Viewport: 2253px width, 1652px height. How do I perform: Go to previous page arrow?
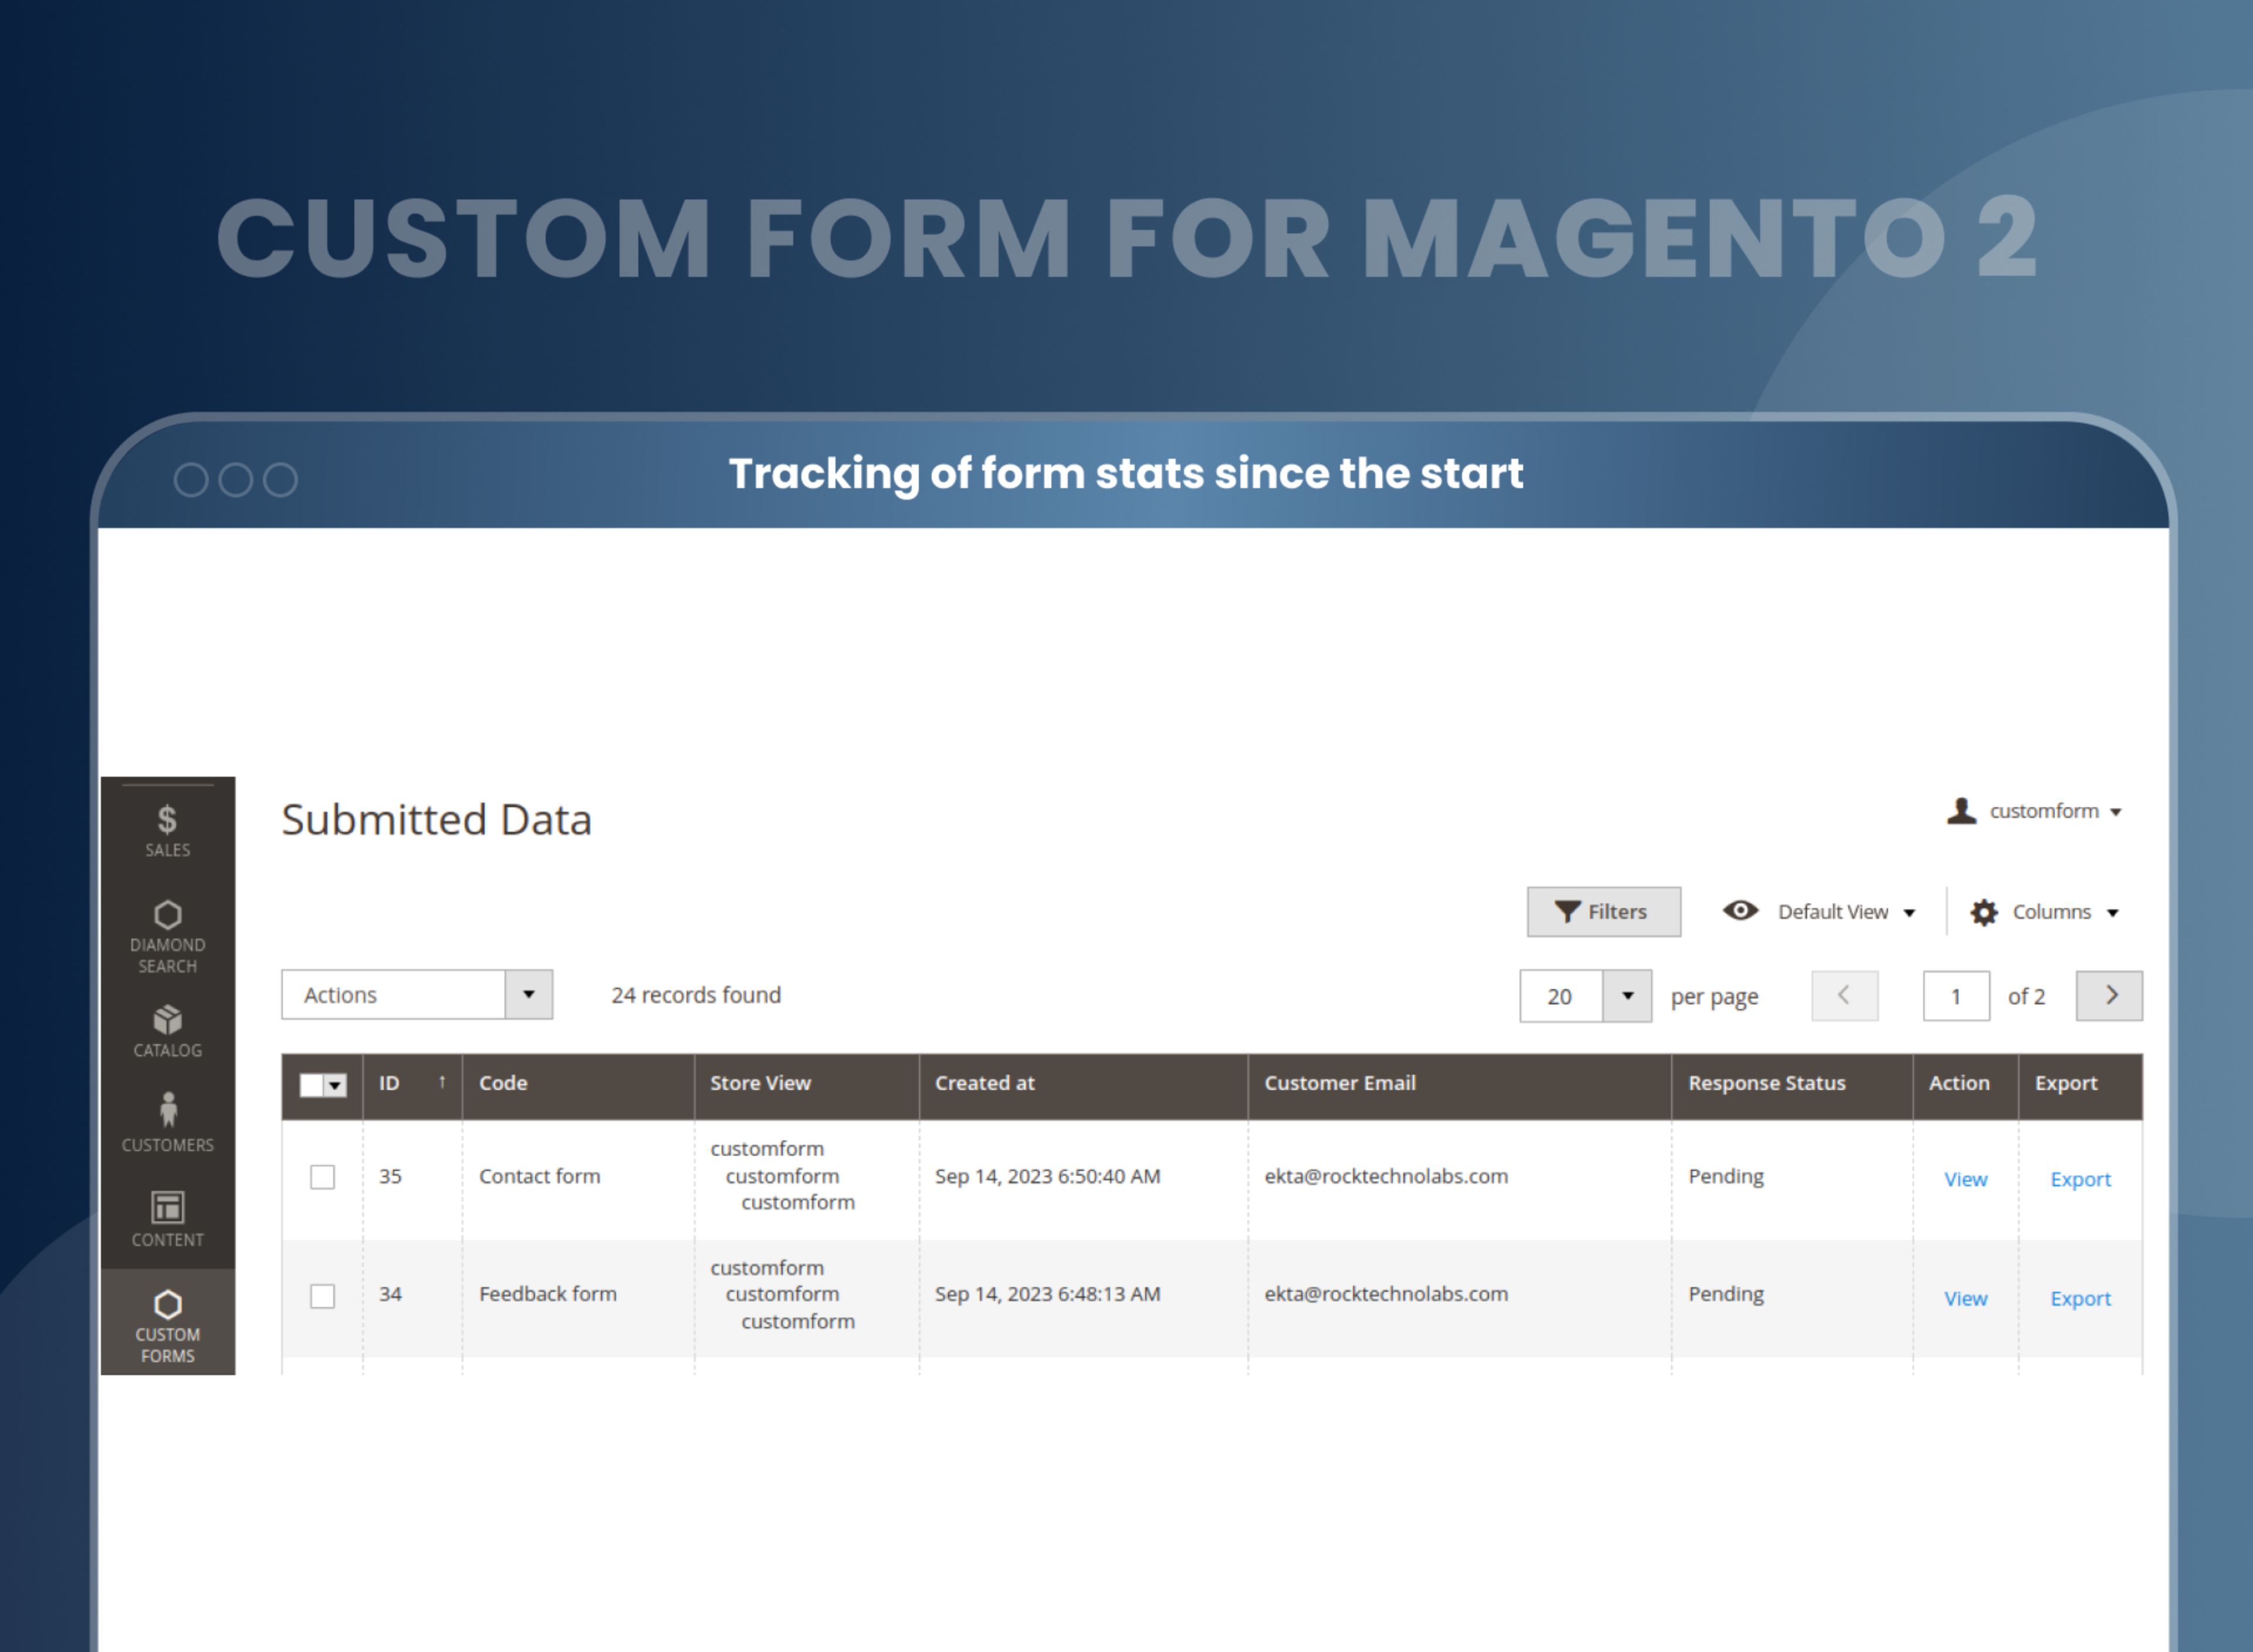click(1844, 995)
